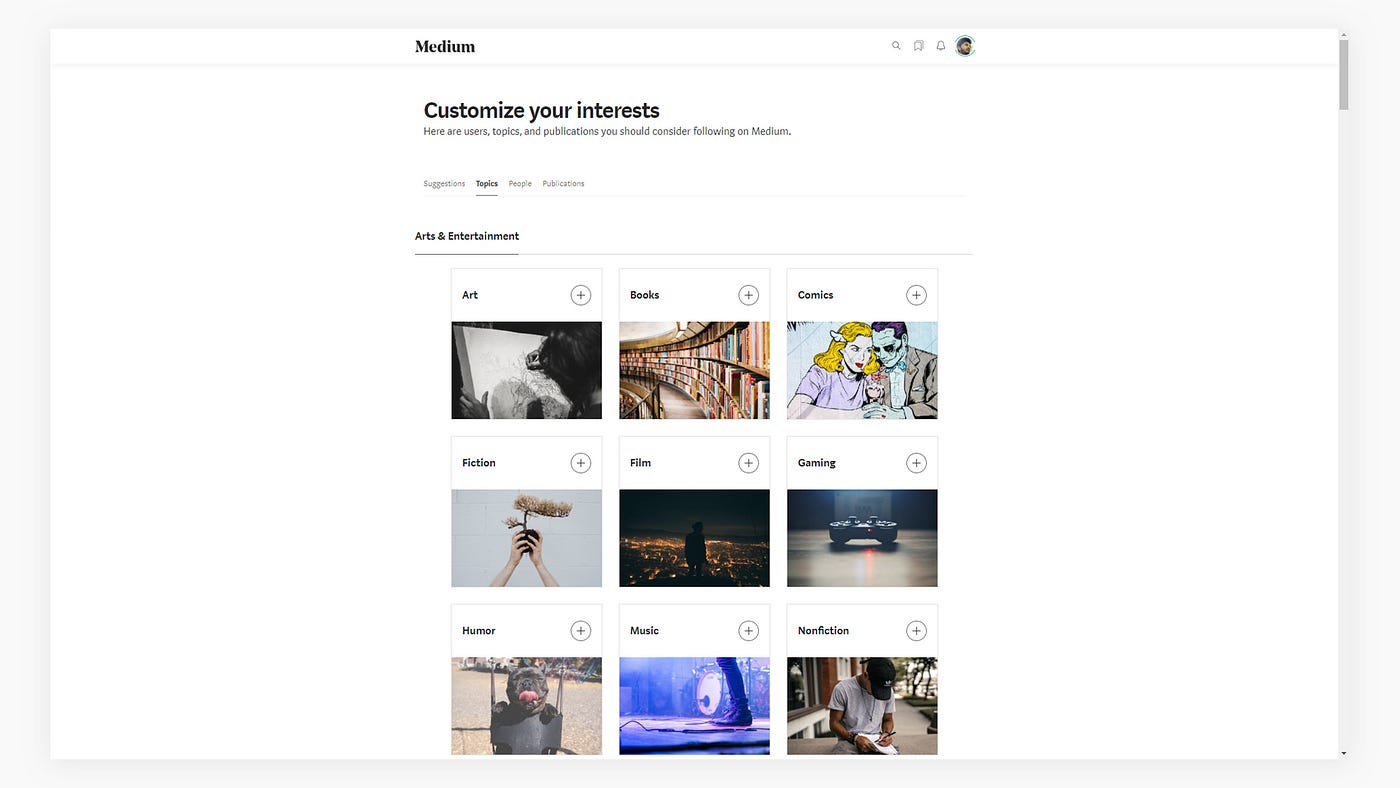Image resolution: width=1400 pixels, height=788 pixels.
Task: Open the Books library shelf thumbnail
Action: pyautogui.click(x=694, y=369)
